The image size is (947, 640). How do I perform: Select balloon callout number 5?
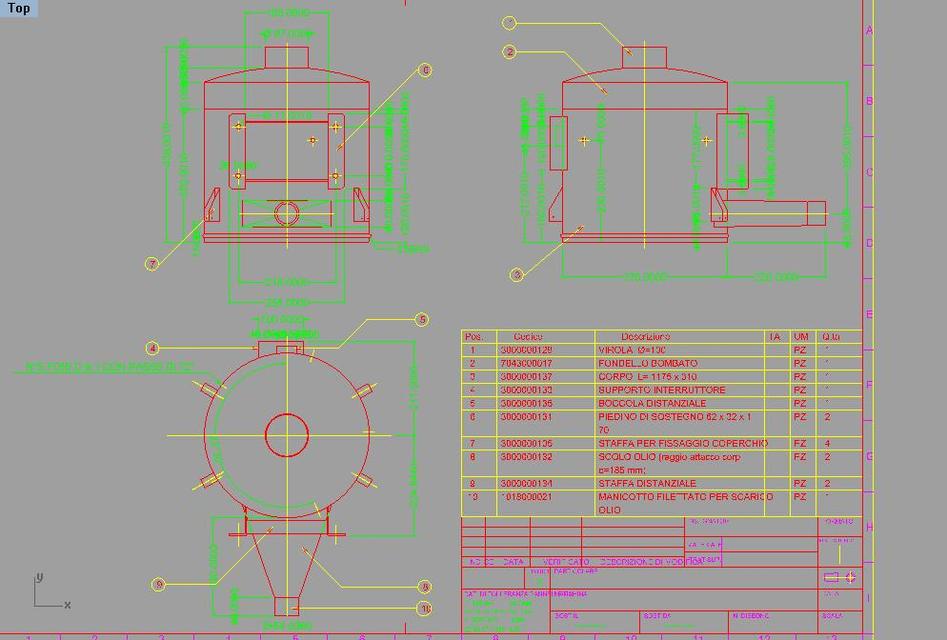click(x=422, y=320)
